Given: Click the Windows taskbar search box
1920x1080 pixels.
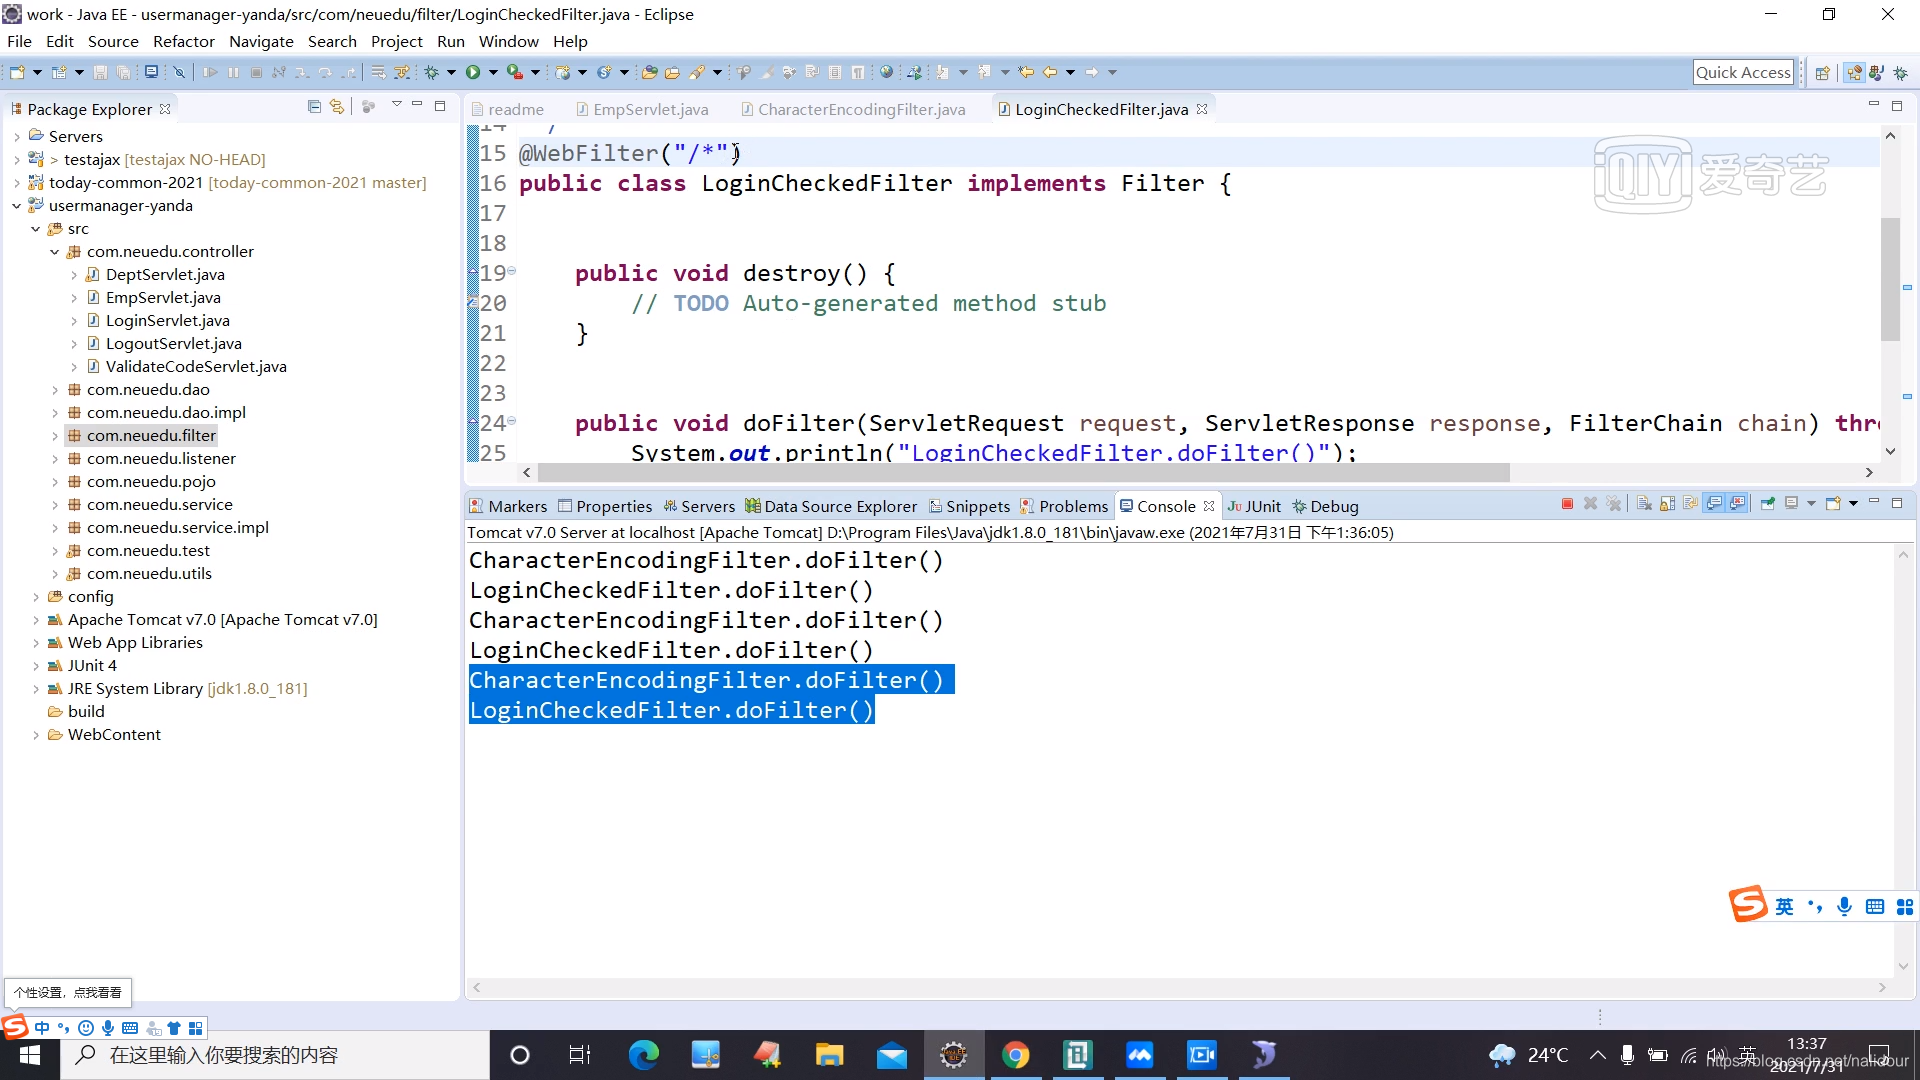Looking at the screenshot, I should 275,1055.
